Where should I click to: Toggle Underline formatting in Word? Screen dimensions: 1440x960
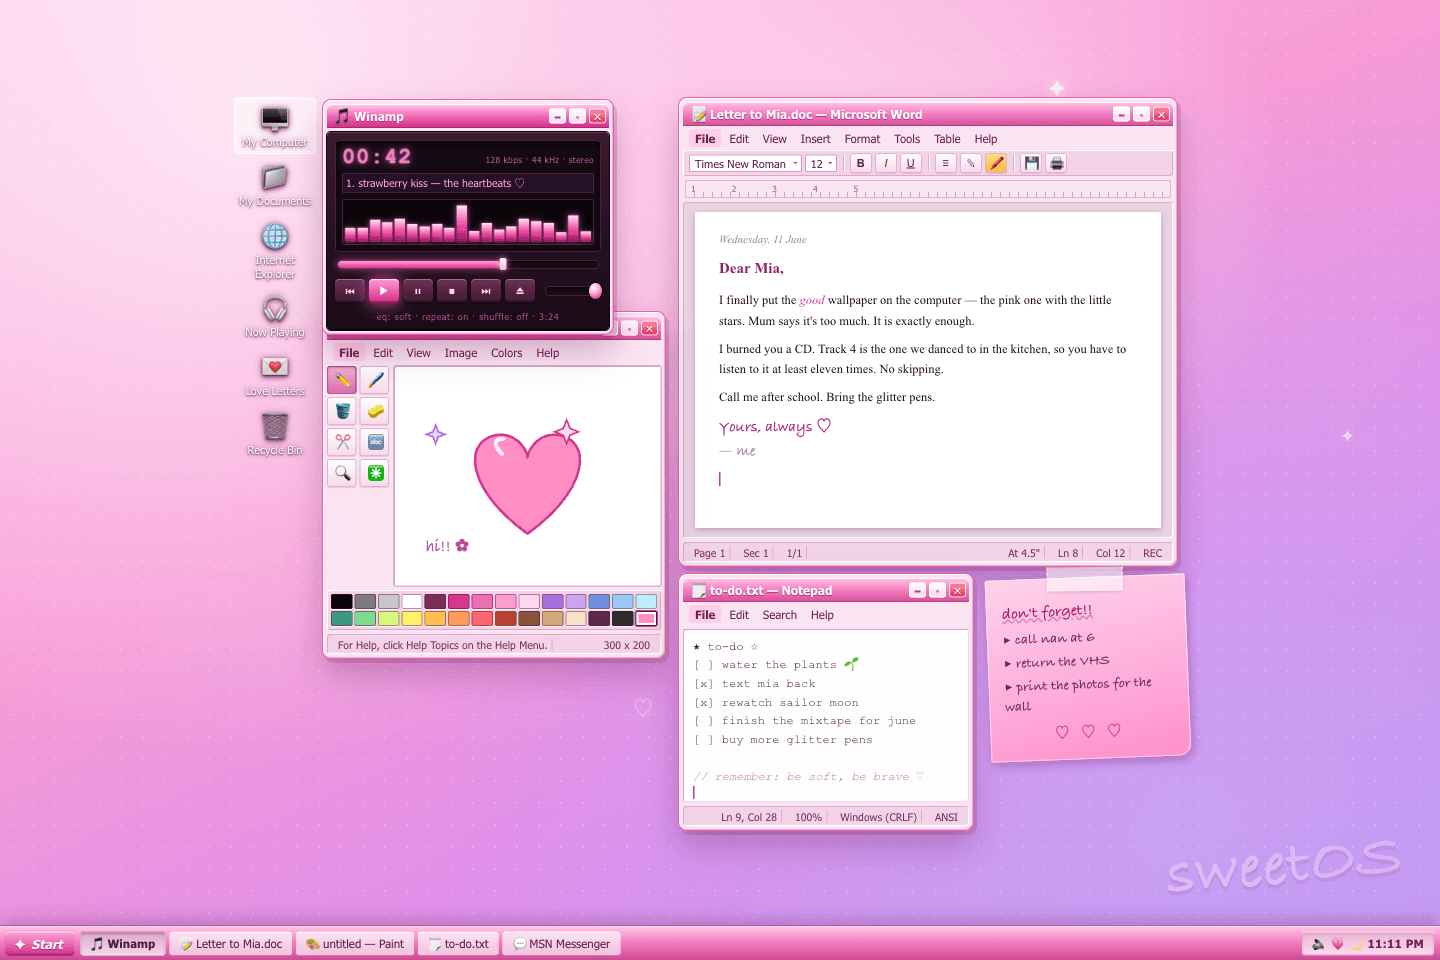pyautogui.click(x=910, y=163)
